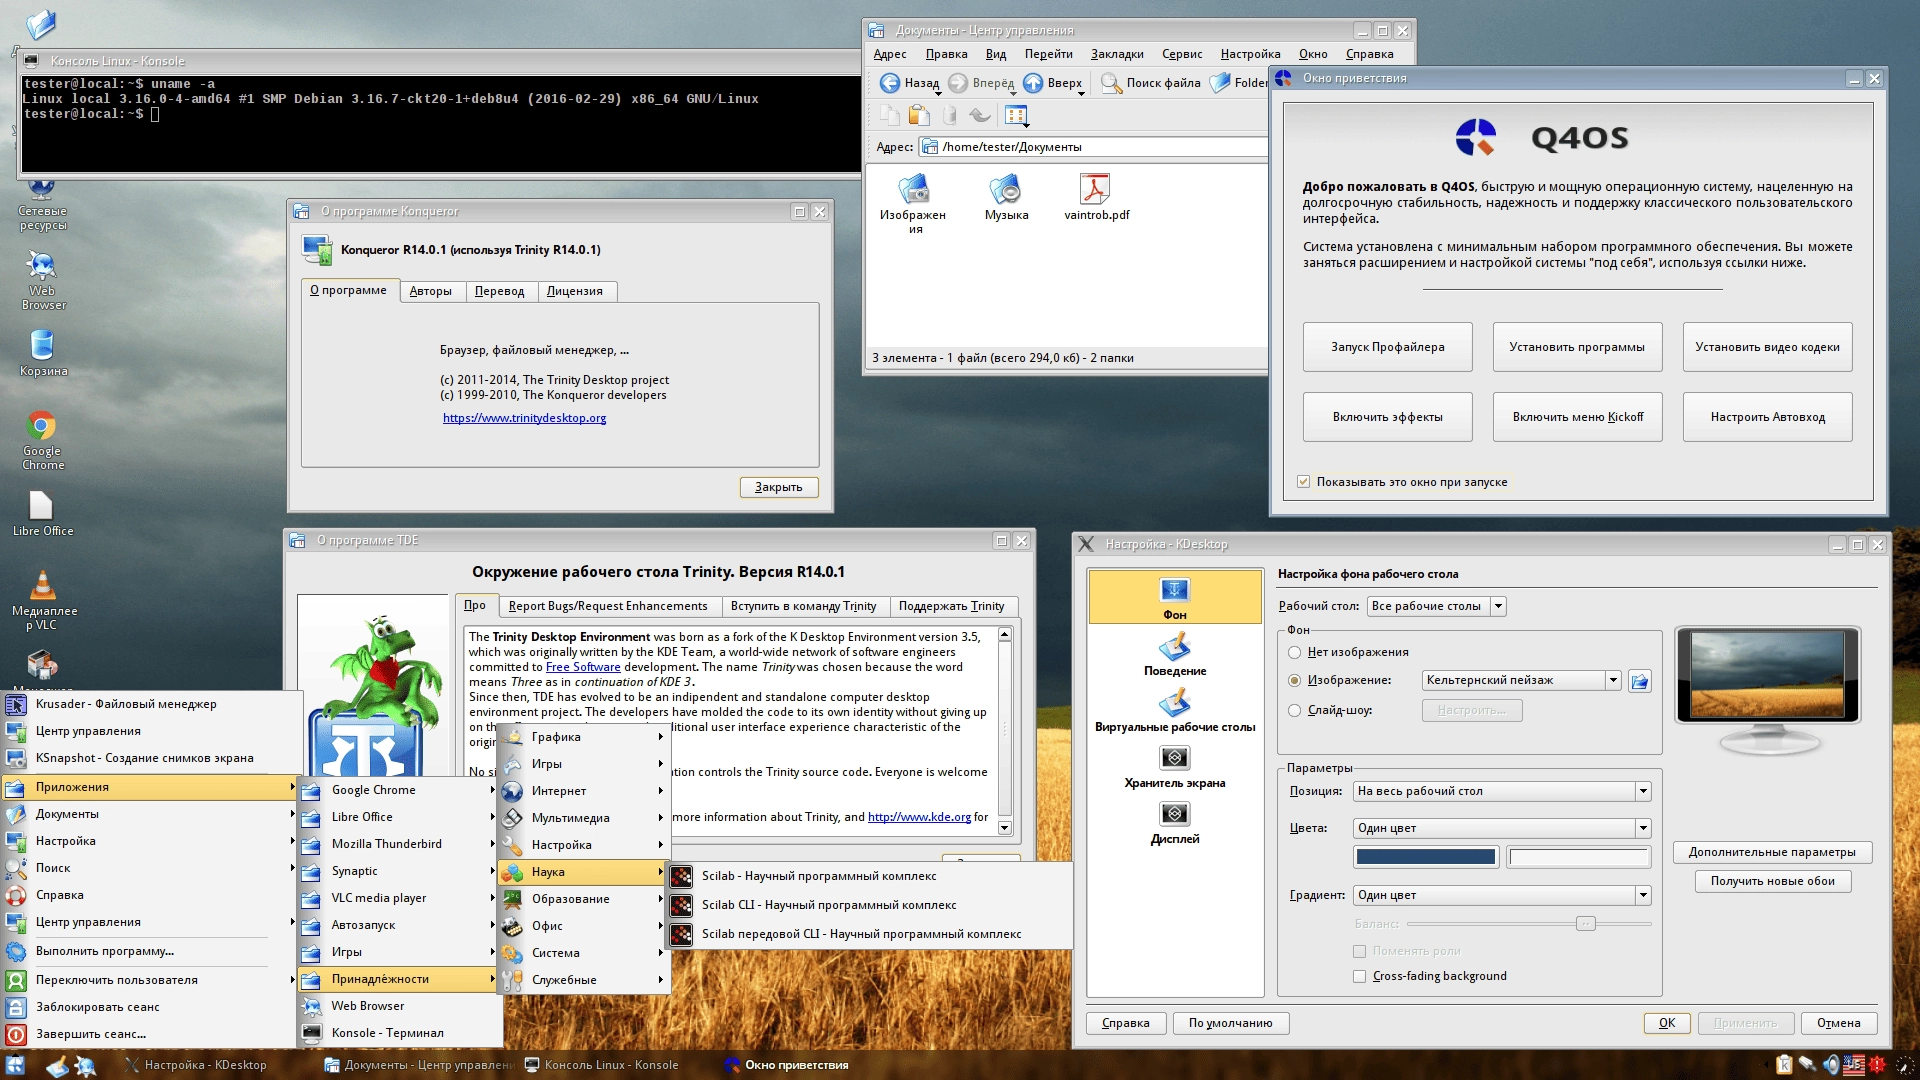Open the trinitydesktop.org link
Image resolution: width=1920 pixels, height=1080 pixels.
(524, 418)
